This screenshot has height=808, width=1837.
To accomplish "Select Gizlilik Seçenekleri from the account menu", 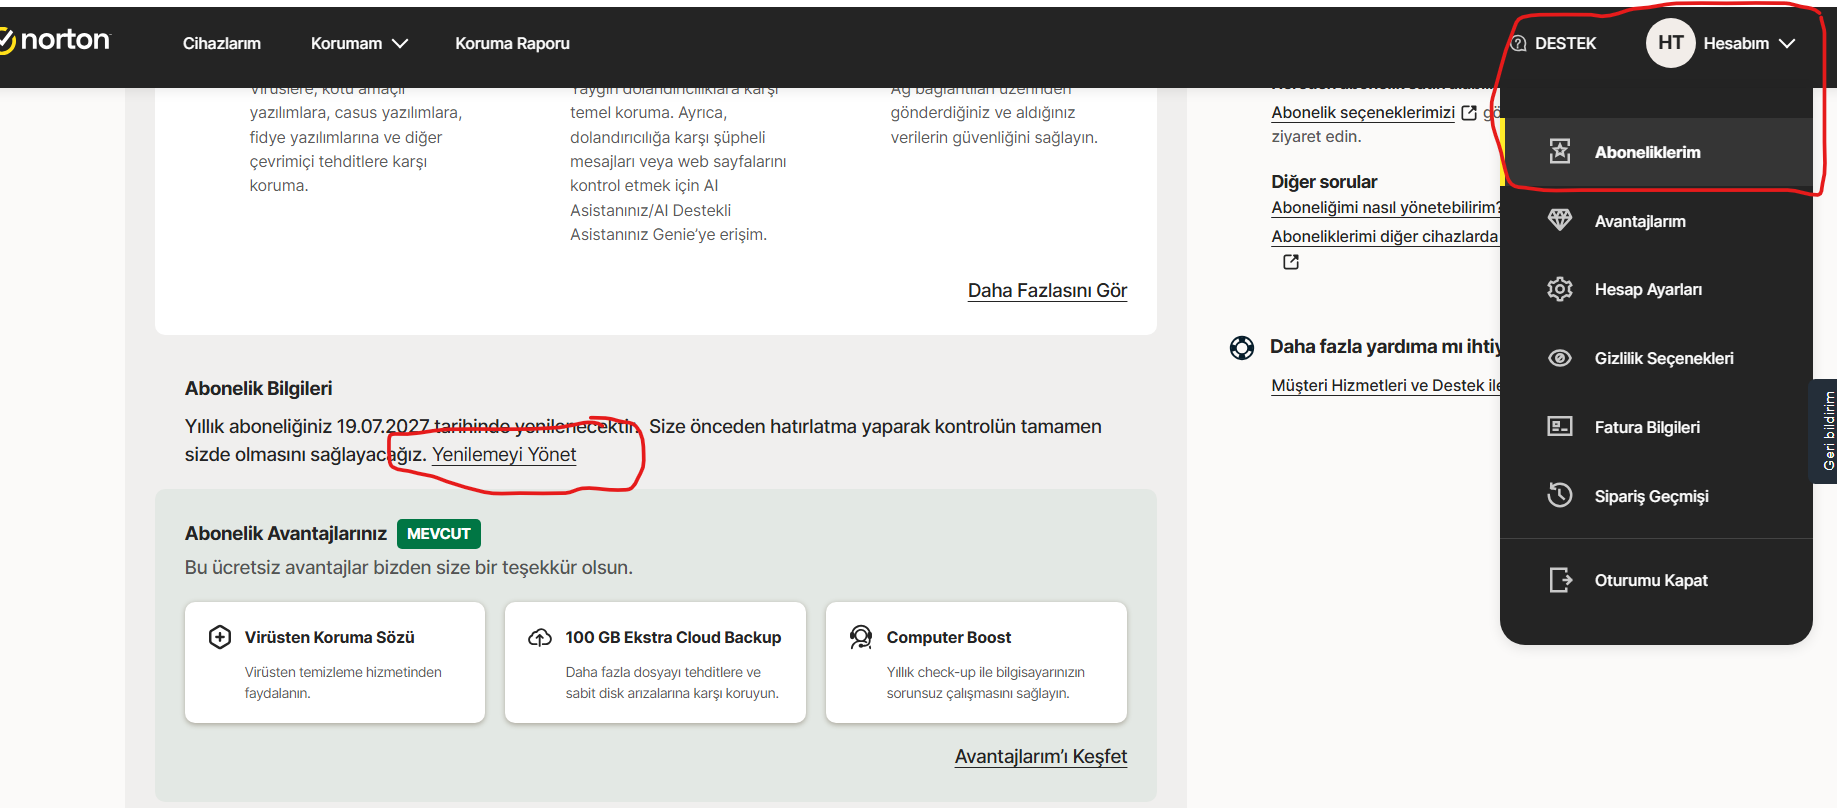I will pos(1656,358).
